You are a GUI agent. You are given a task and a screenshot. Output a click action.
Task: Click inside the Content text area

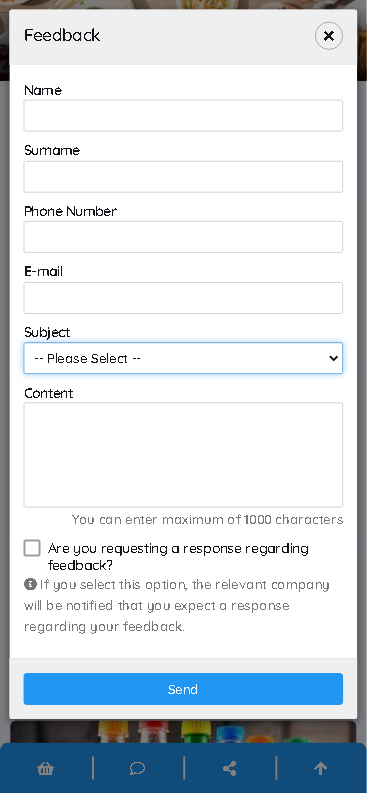(x=183, y=455)
